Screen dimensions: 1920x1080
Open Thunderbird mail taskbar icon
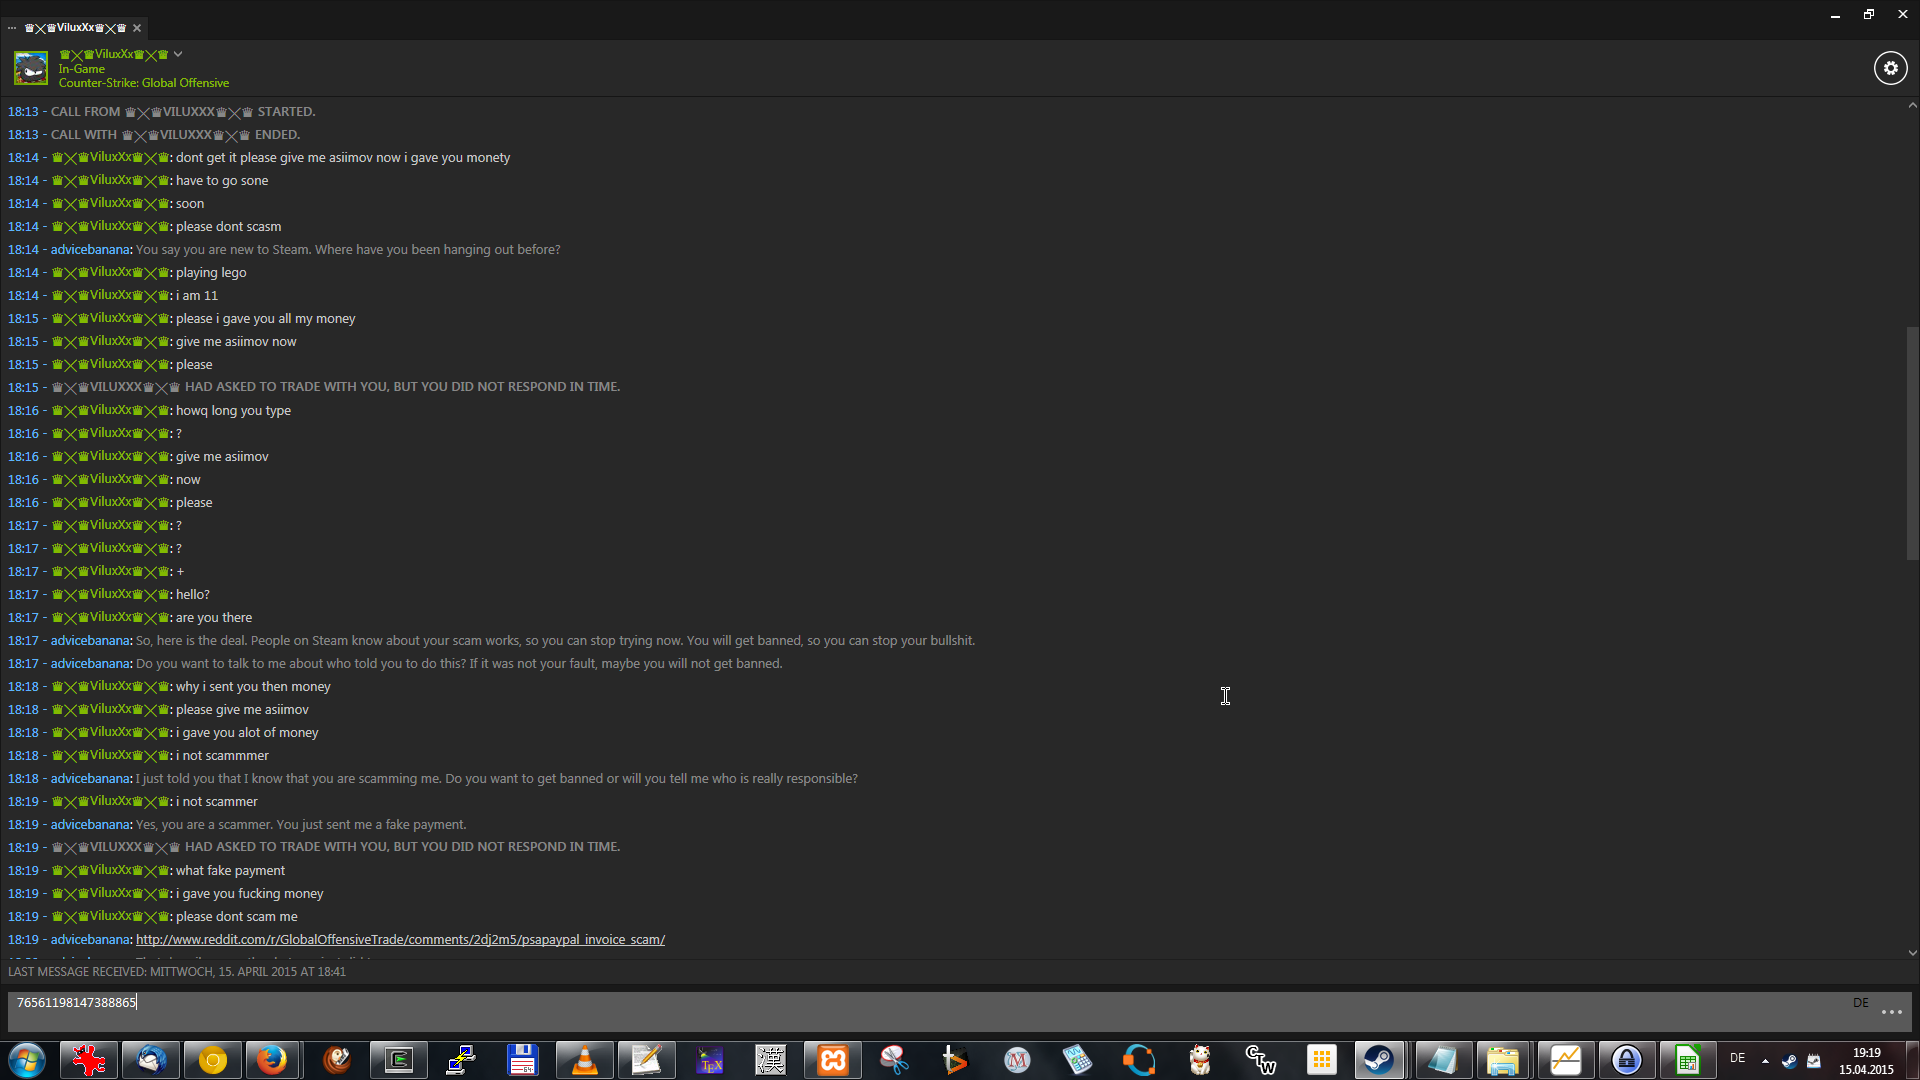(151, 1060)
